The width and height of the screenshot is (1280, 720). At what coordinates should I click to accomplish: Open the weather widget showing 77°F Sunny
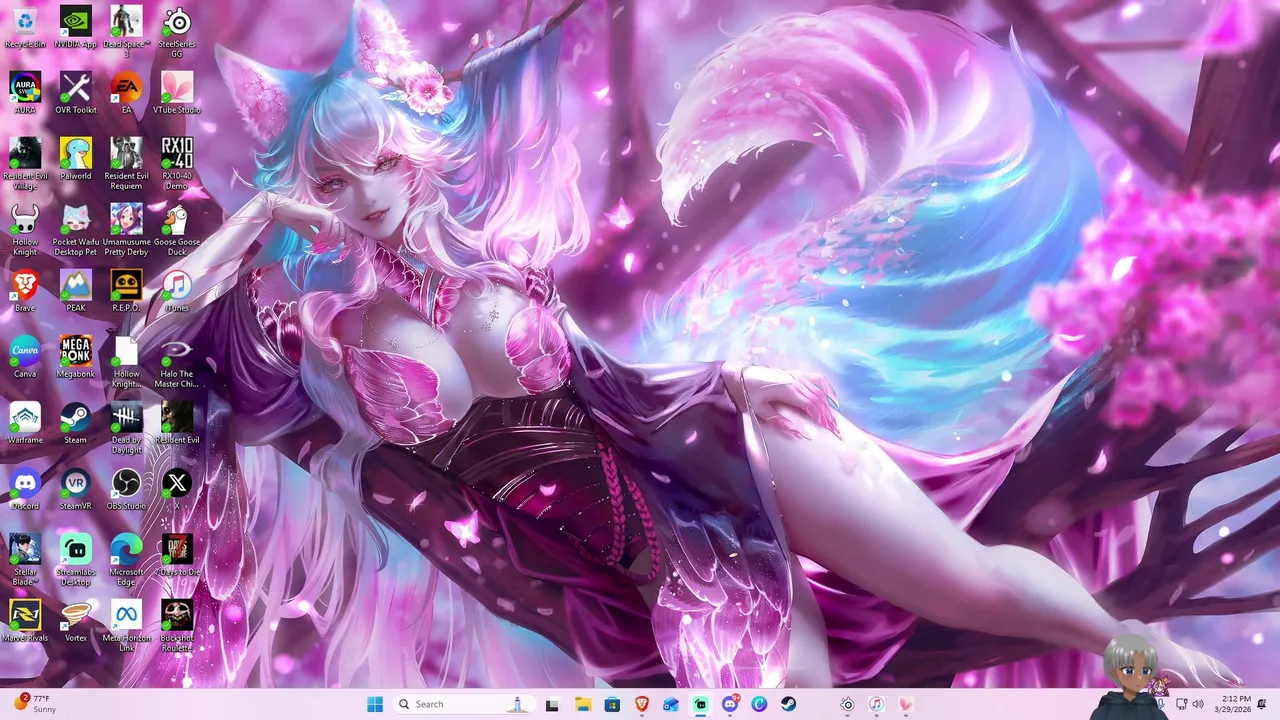coord(33,703)
